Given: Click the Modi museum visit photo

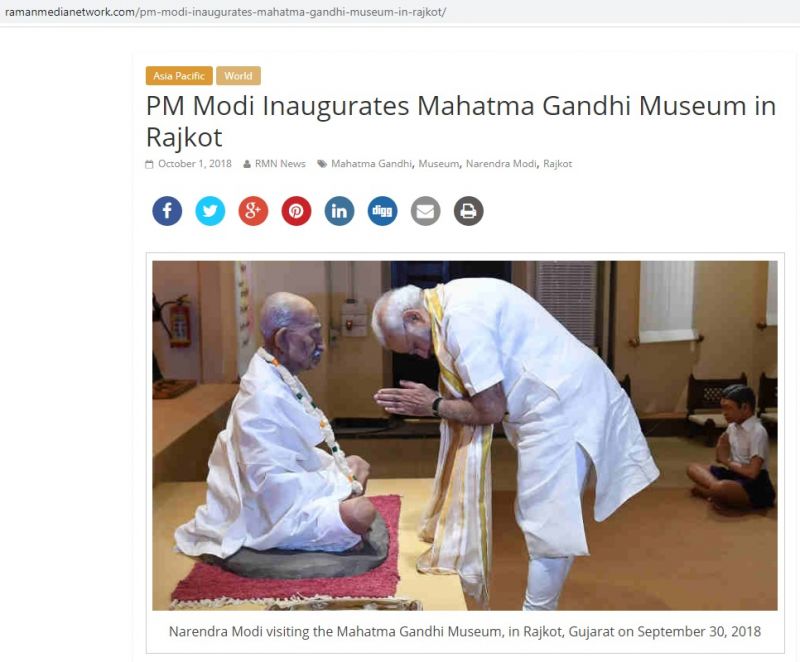Looking at the screenshot, I should coord(465,436).
